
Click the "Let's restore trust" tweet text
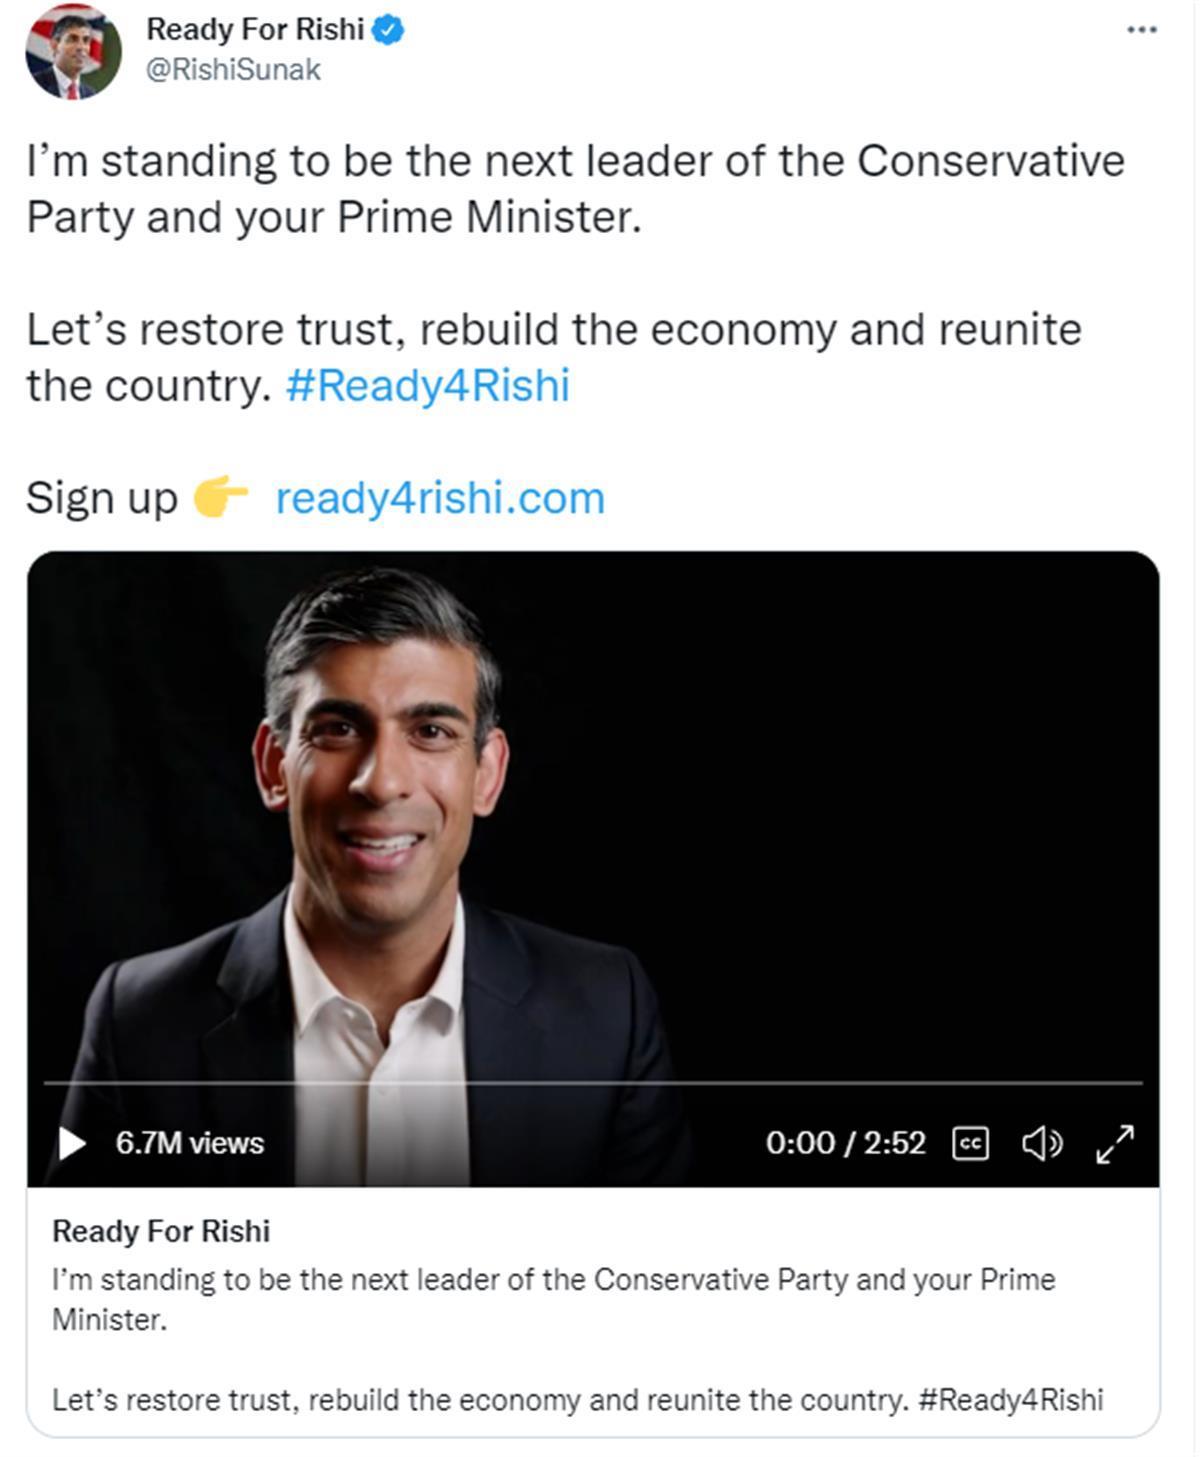(553, 330)
